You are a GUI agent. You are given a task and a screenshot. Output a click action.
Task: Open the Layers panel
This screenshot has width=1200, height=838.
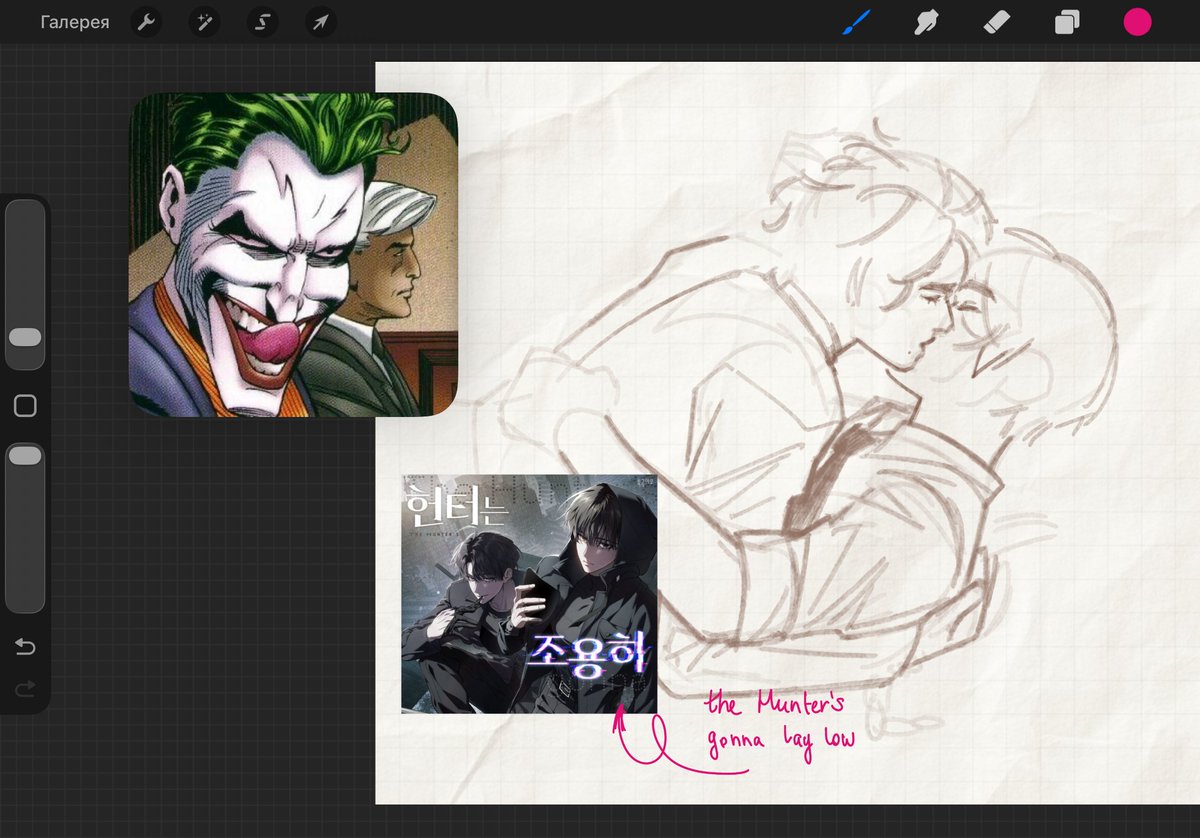[x=1067, y=22]
